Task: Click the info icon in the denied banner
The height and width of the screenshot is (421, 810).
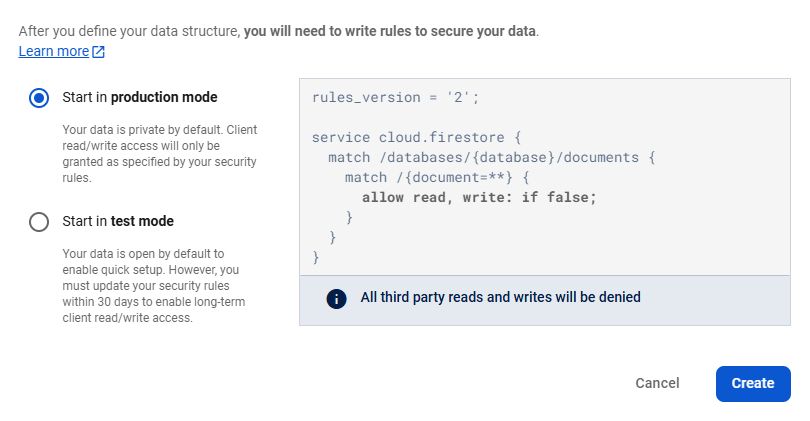Action: pos(337,298)
